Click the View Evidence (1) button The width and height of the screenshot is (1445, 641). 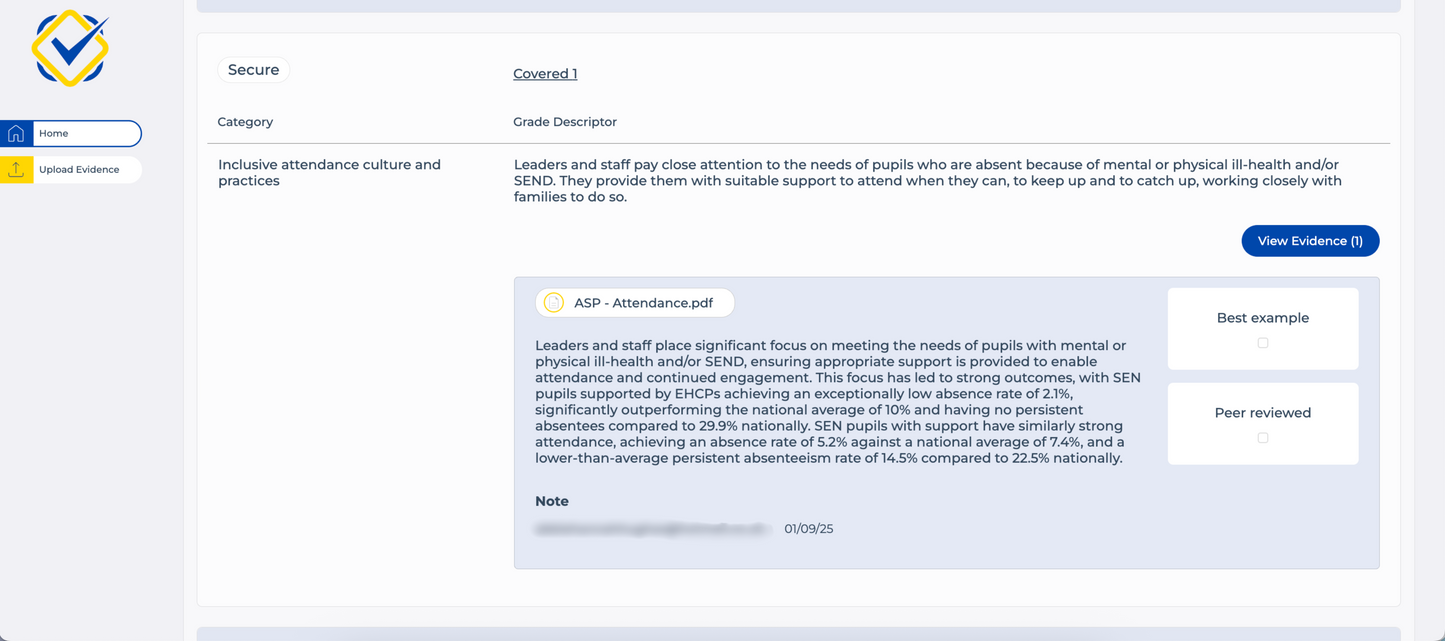coord(1310,240)
